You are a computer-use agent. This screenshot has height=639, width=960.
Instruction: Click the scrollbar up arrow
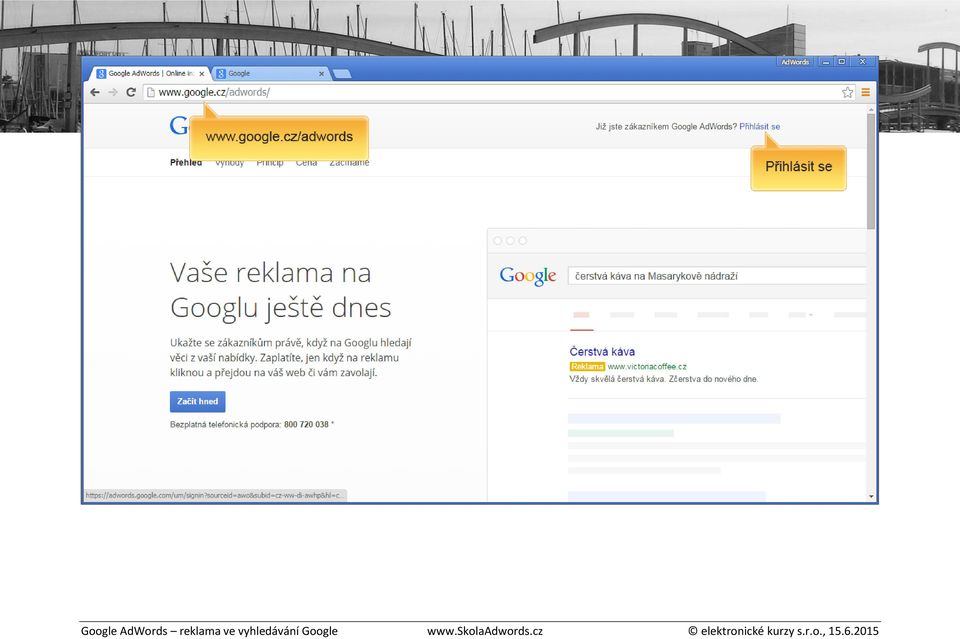[x=871, y=110]
